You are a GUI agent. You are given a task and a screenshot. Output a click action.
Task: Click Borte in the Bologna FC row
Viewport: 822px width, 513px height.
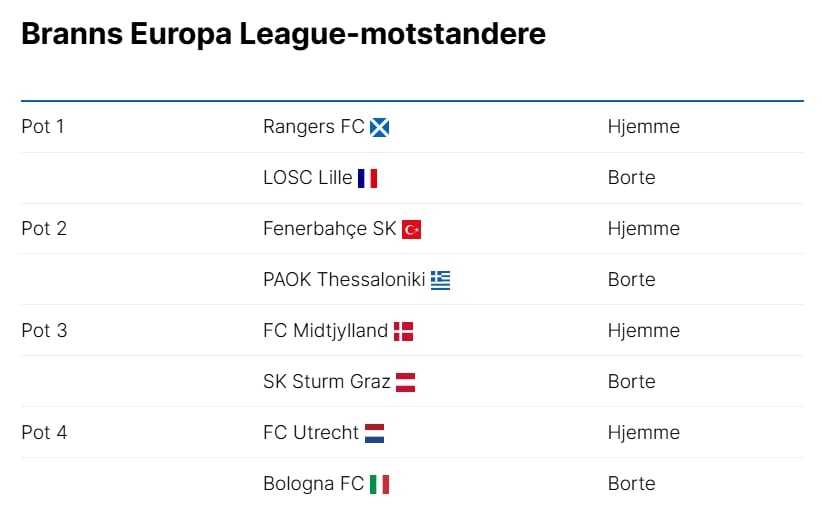[x=631, y=484]
